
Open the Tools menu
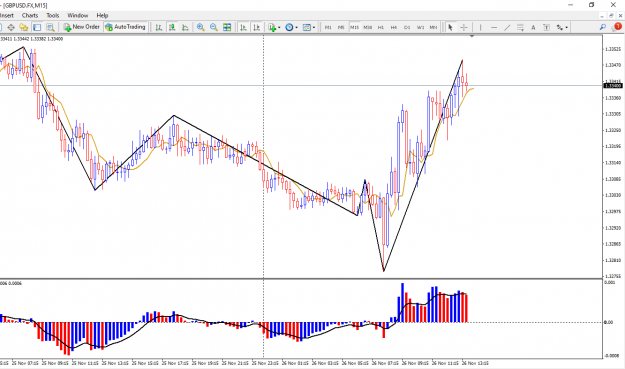pos(53,16)
